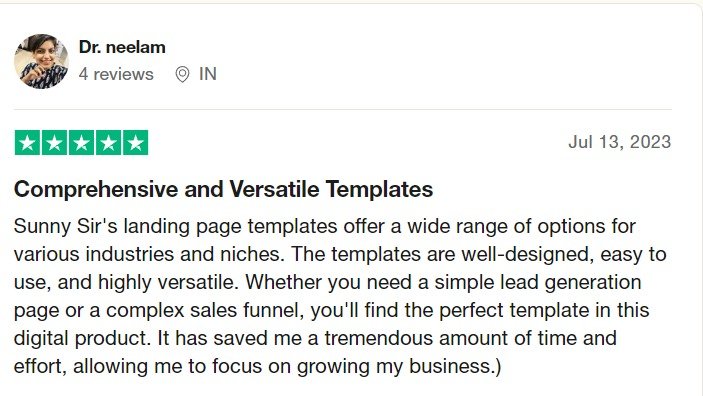Open Dr. neelam's profile avatar photo
703x396 pixels.
41,61
